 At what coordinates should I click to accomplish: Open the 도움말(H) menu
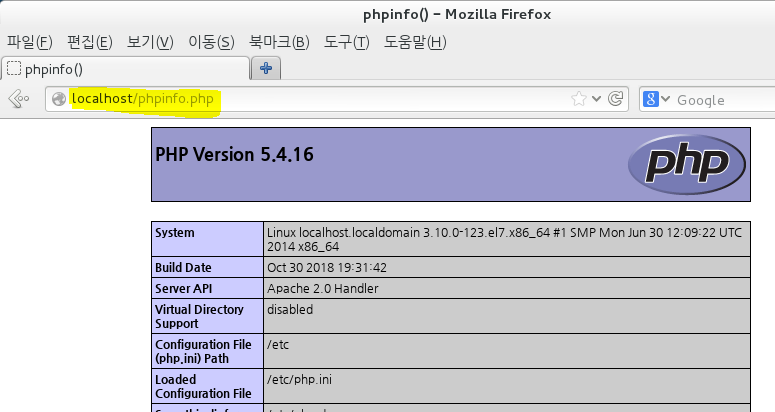pyautogui.click(x=415, y=42)
